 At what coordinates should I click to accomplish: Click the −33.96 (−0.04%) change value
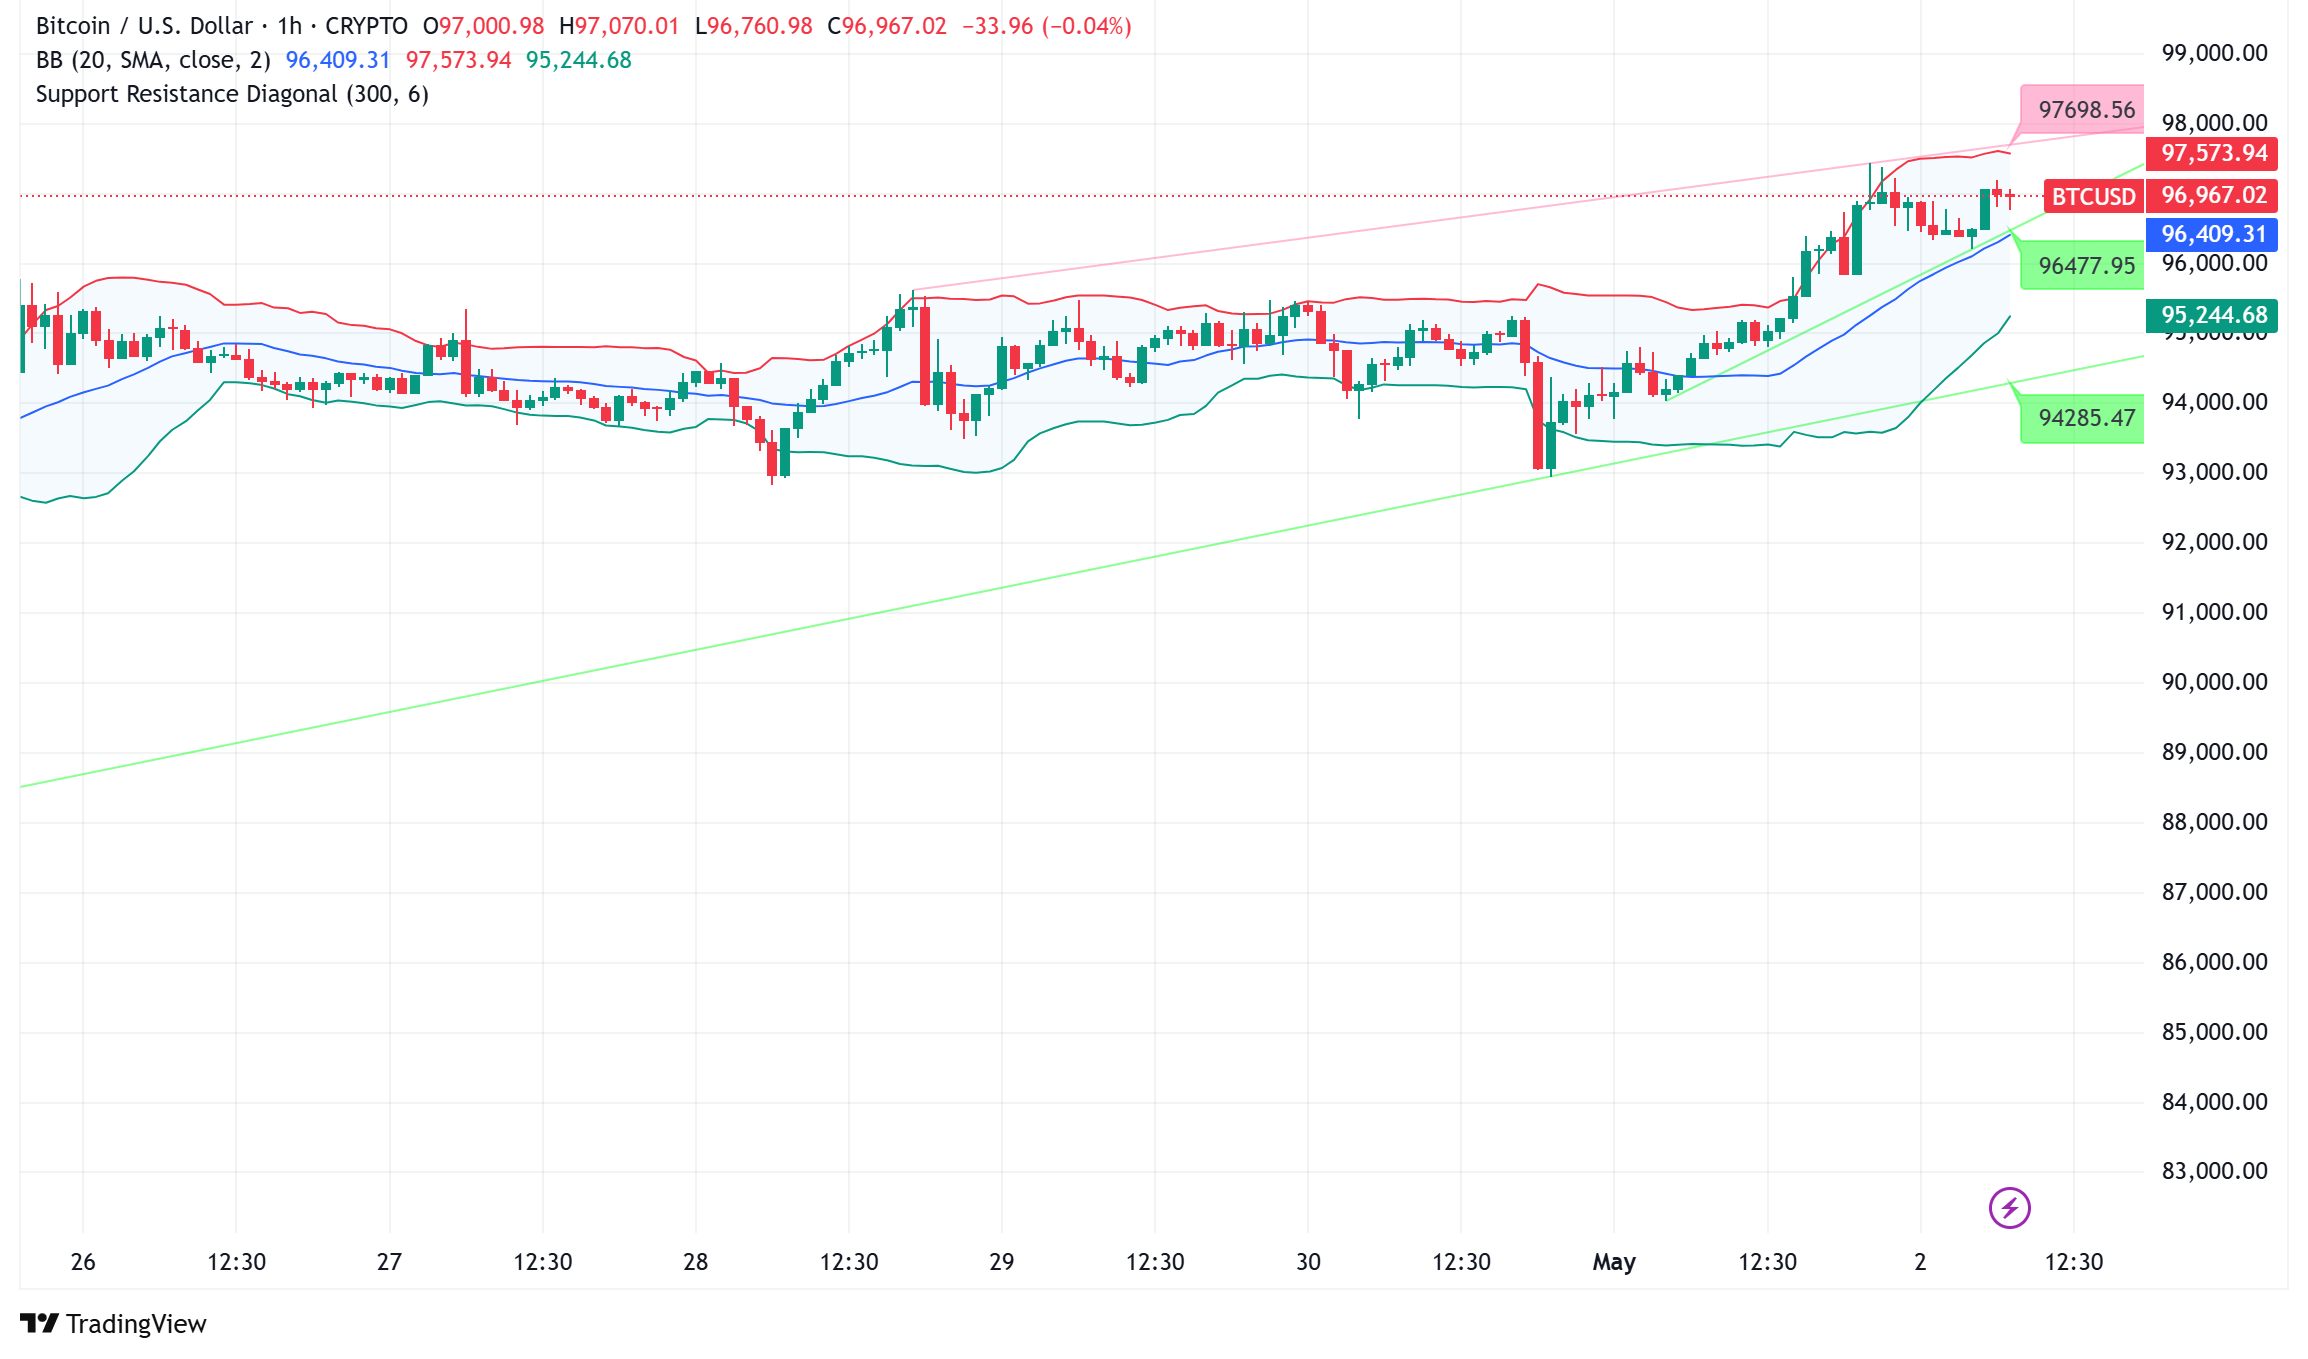(x=1046, y=26)
